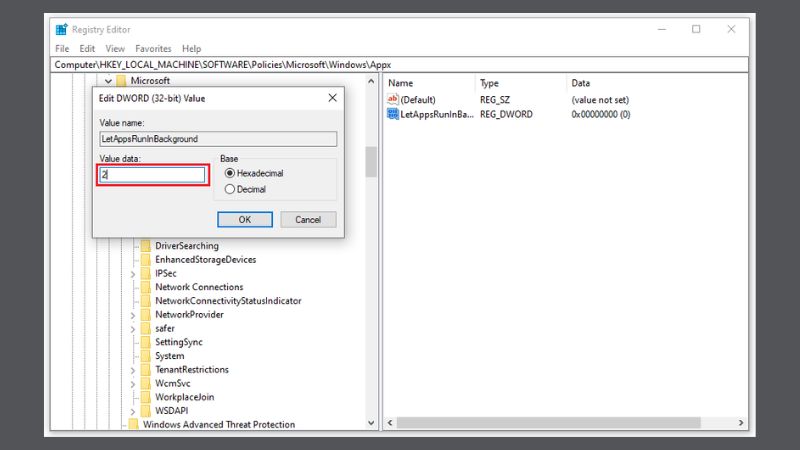The width and height of the screenshot is (800, 450).
Task: Click the WorkplaceJoin folder icon
Action: (x=146, y=397)
